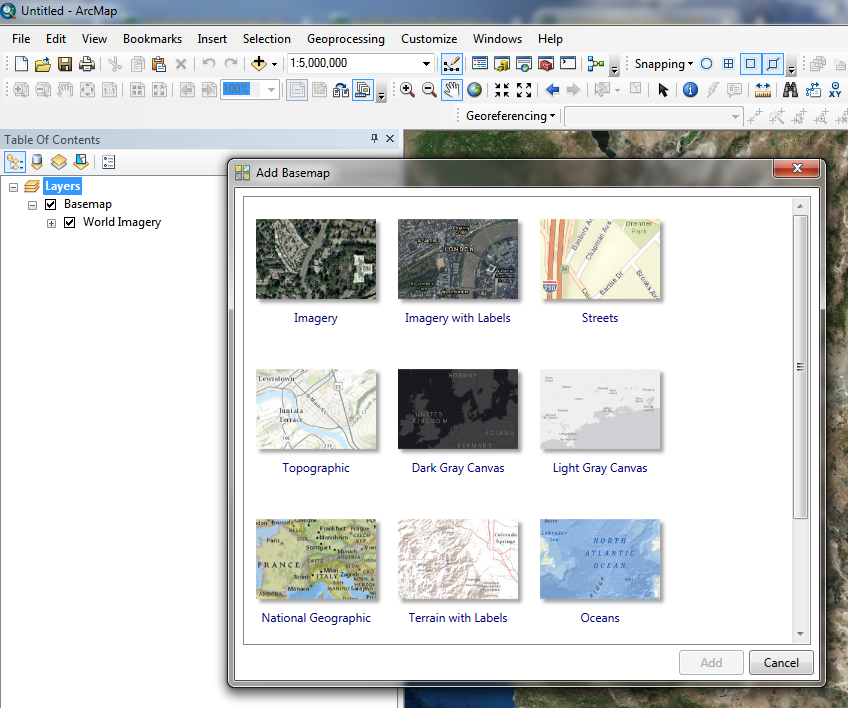Open the Geoprocessing menu
The width and height of the screenshot is (848, 708).
click(346, 39)
